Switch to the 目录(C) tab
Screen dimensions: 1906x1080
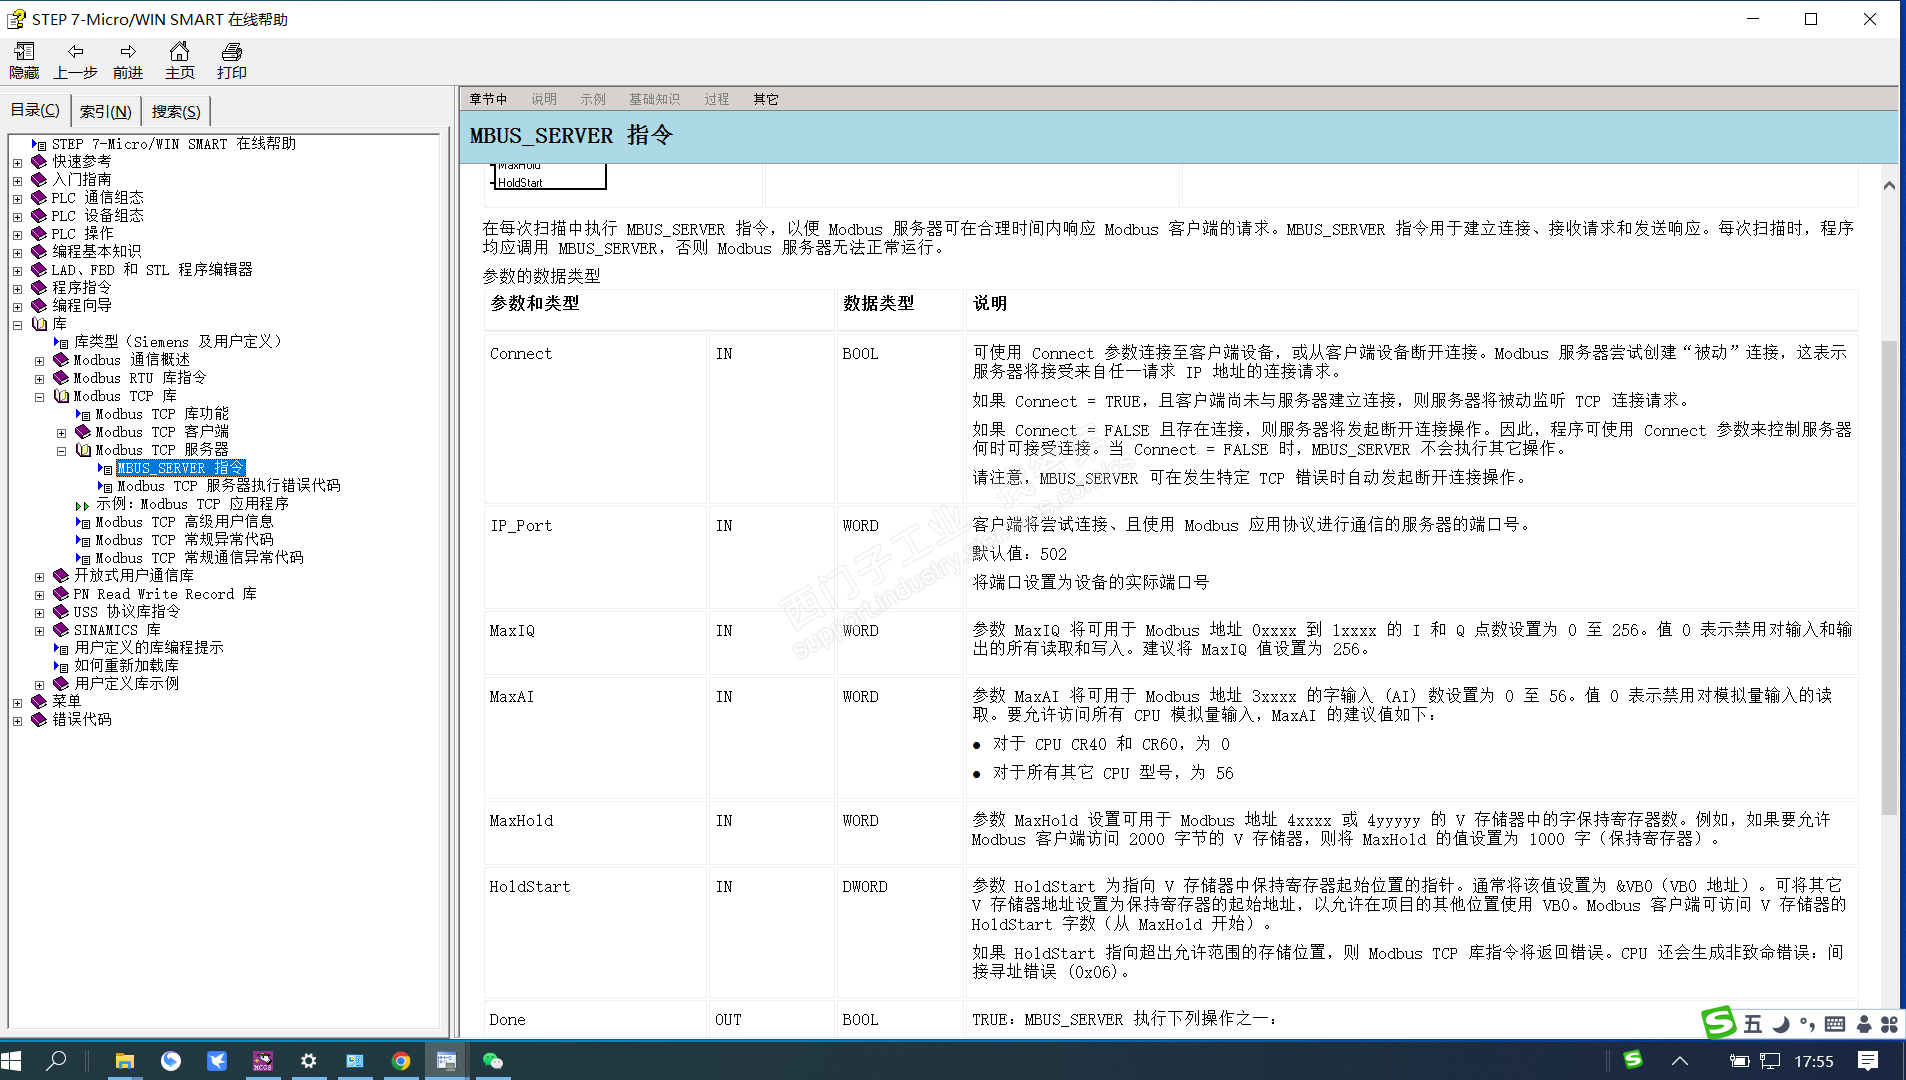click(35, 111)
